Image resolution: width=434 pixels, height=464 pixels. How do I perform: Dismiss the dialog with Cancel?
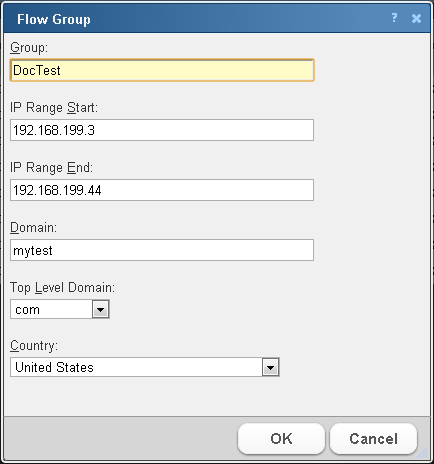(373, 439)
